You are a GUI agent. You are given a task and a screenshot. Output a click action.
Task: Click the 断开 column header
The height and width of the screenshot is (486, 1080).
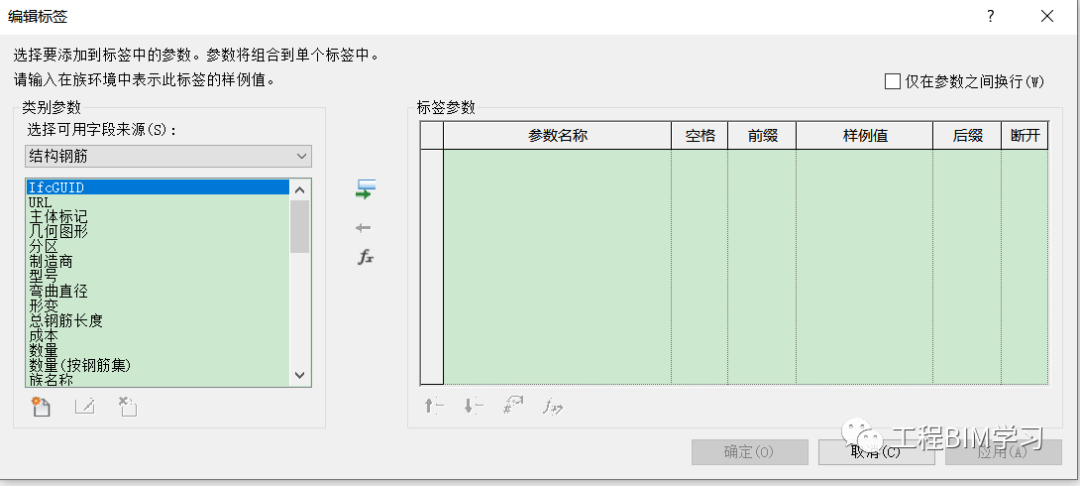[x=1025, y=136]
